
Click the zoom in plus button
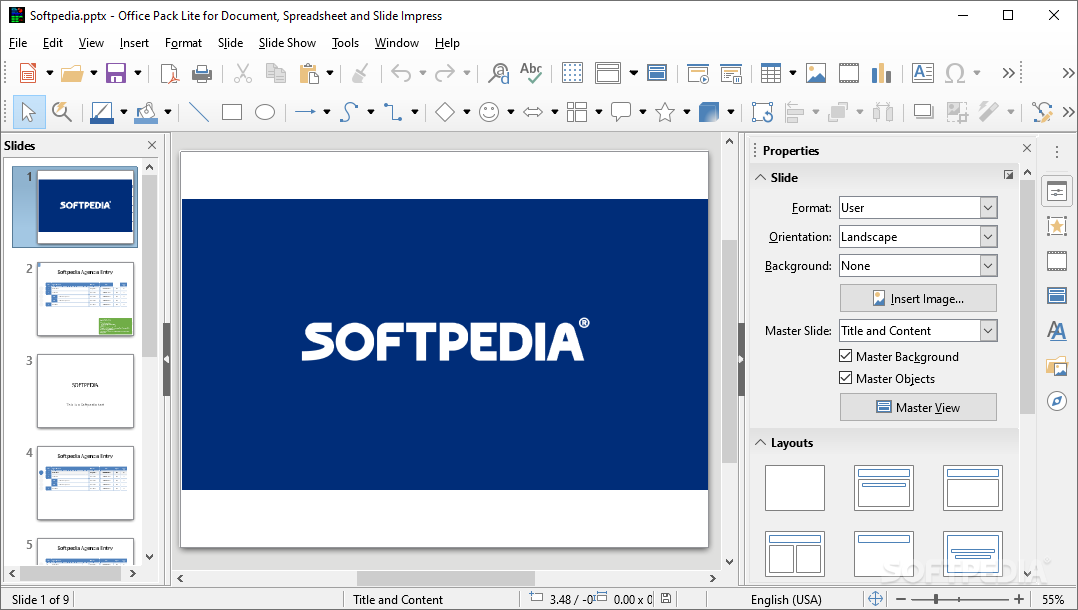pos(1019,599)
